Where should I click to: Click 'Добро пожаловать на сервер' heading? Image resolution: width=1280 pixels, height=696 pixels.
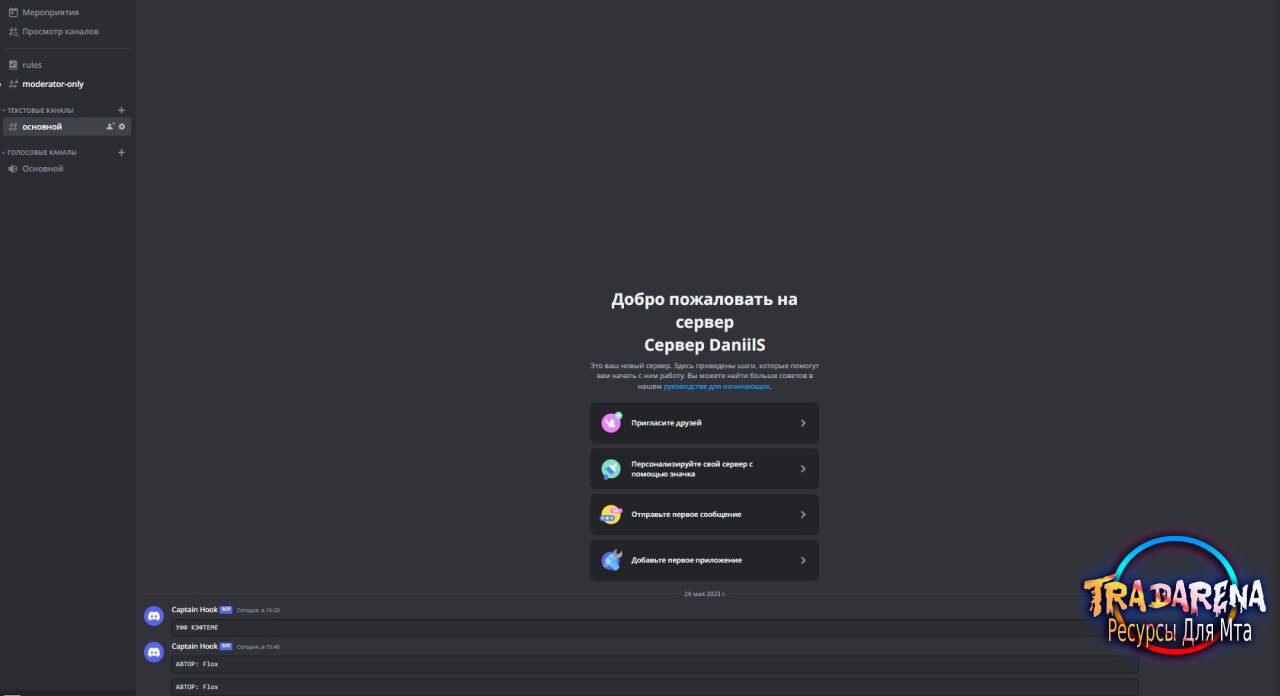(x=705, y=310)
